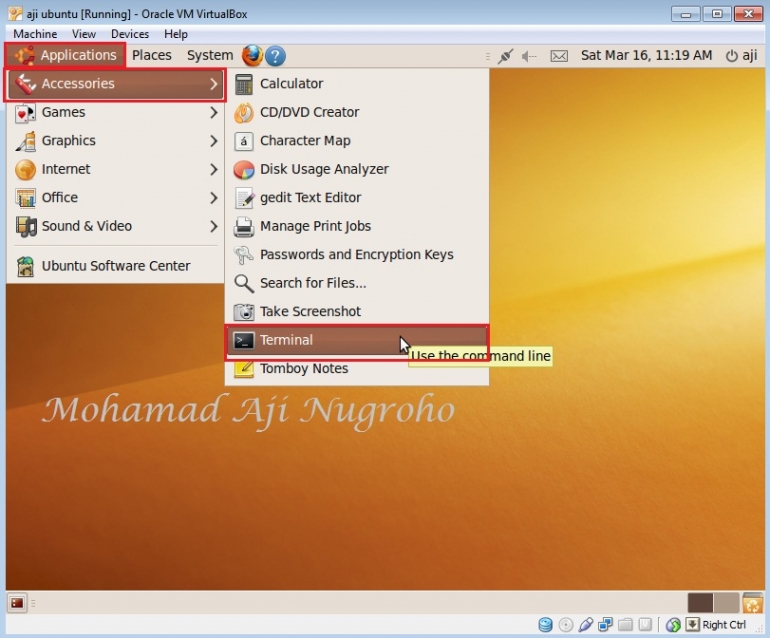Click the Character Map icon
The height and width of the screenshot is (638, 770).
244,141
